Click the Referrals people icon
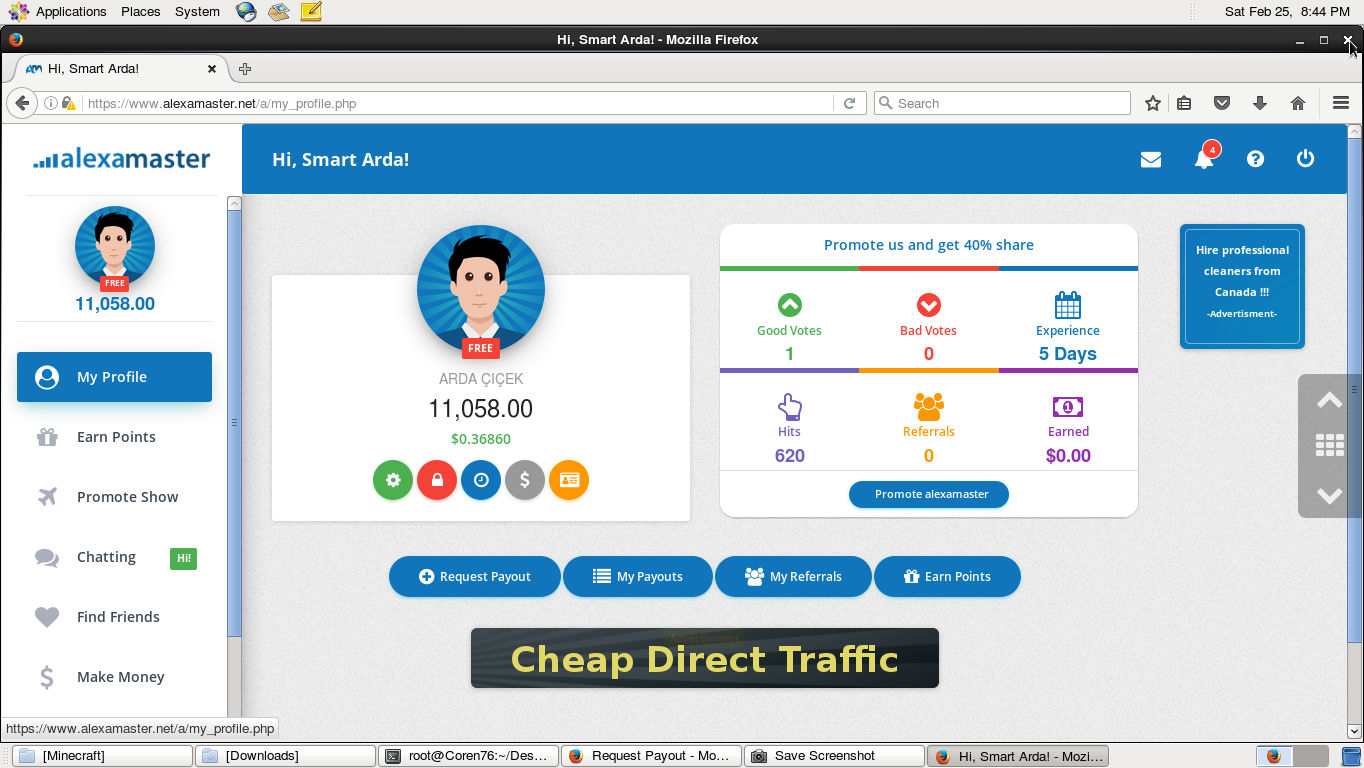This screenshot has width=1364, height=768. (x=929, y=407)
